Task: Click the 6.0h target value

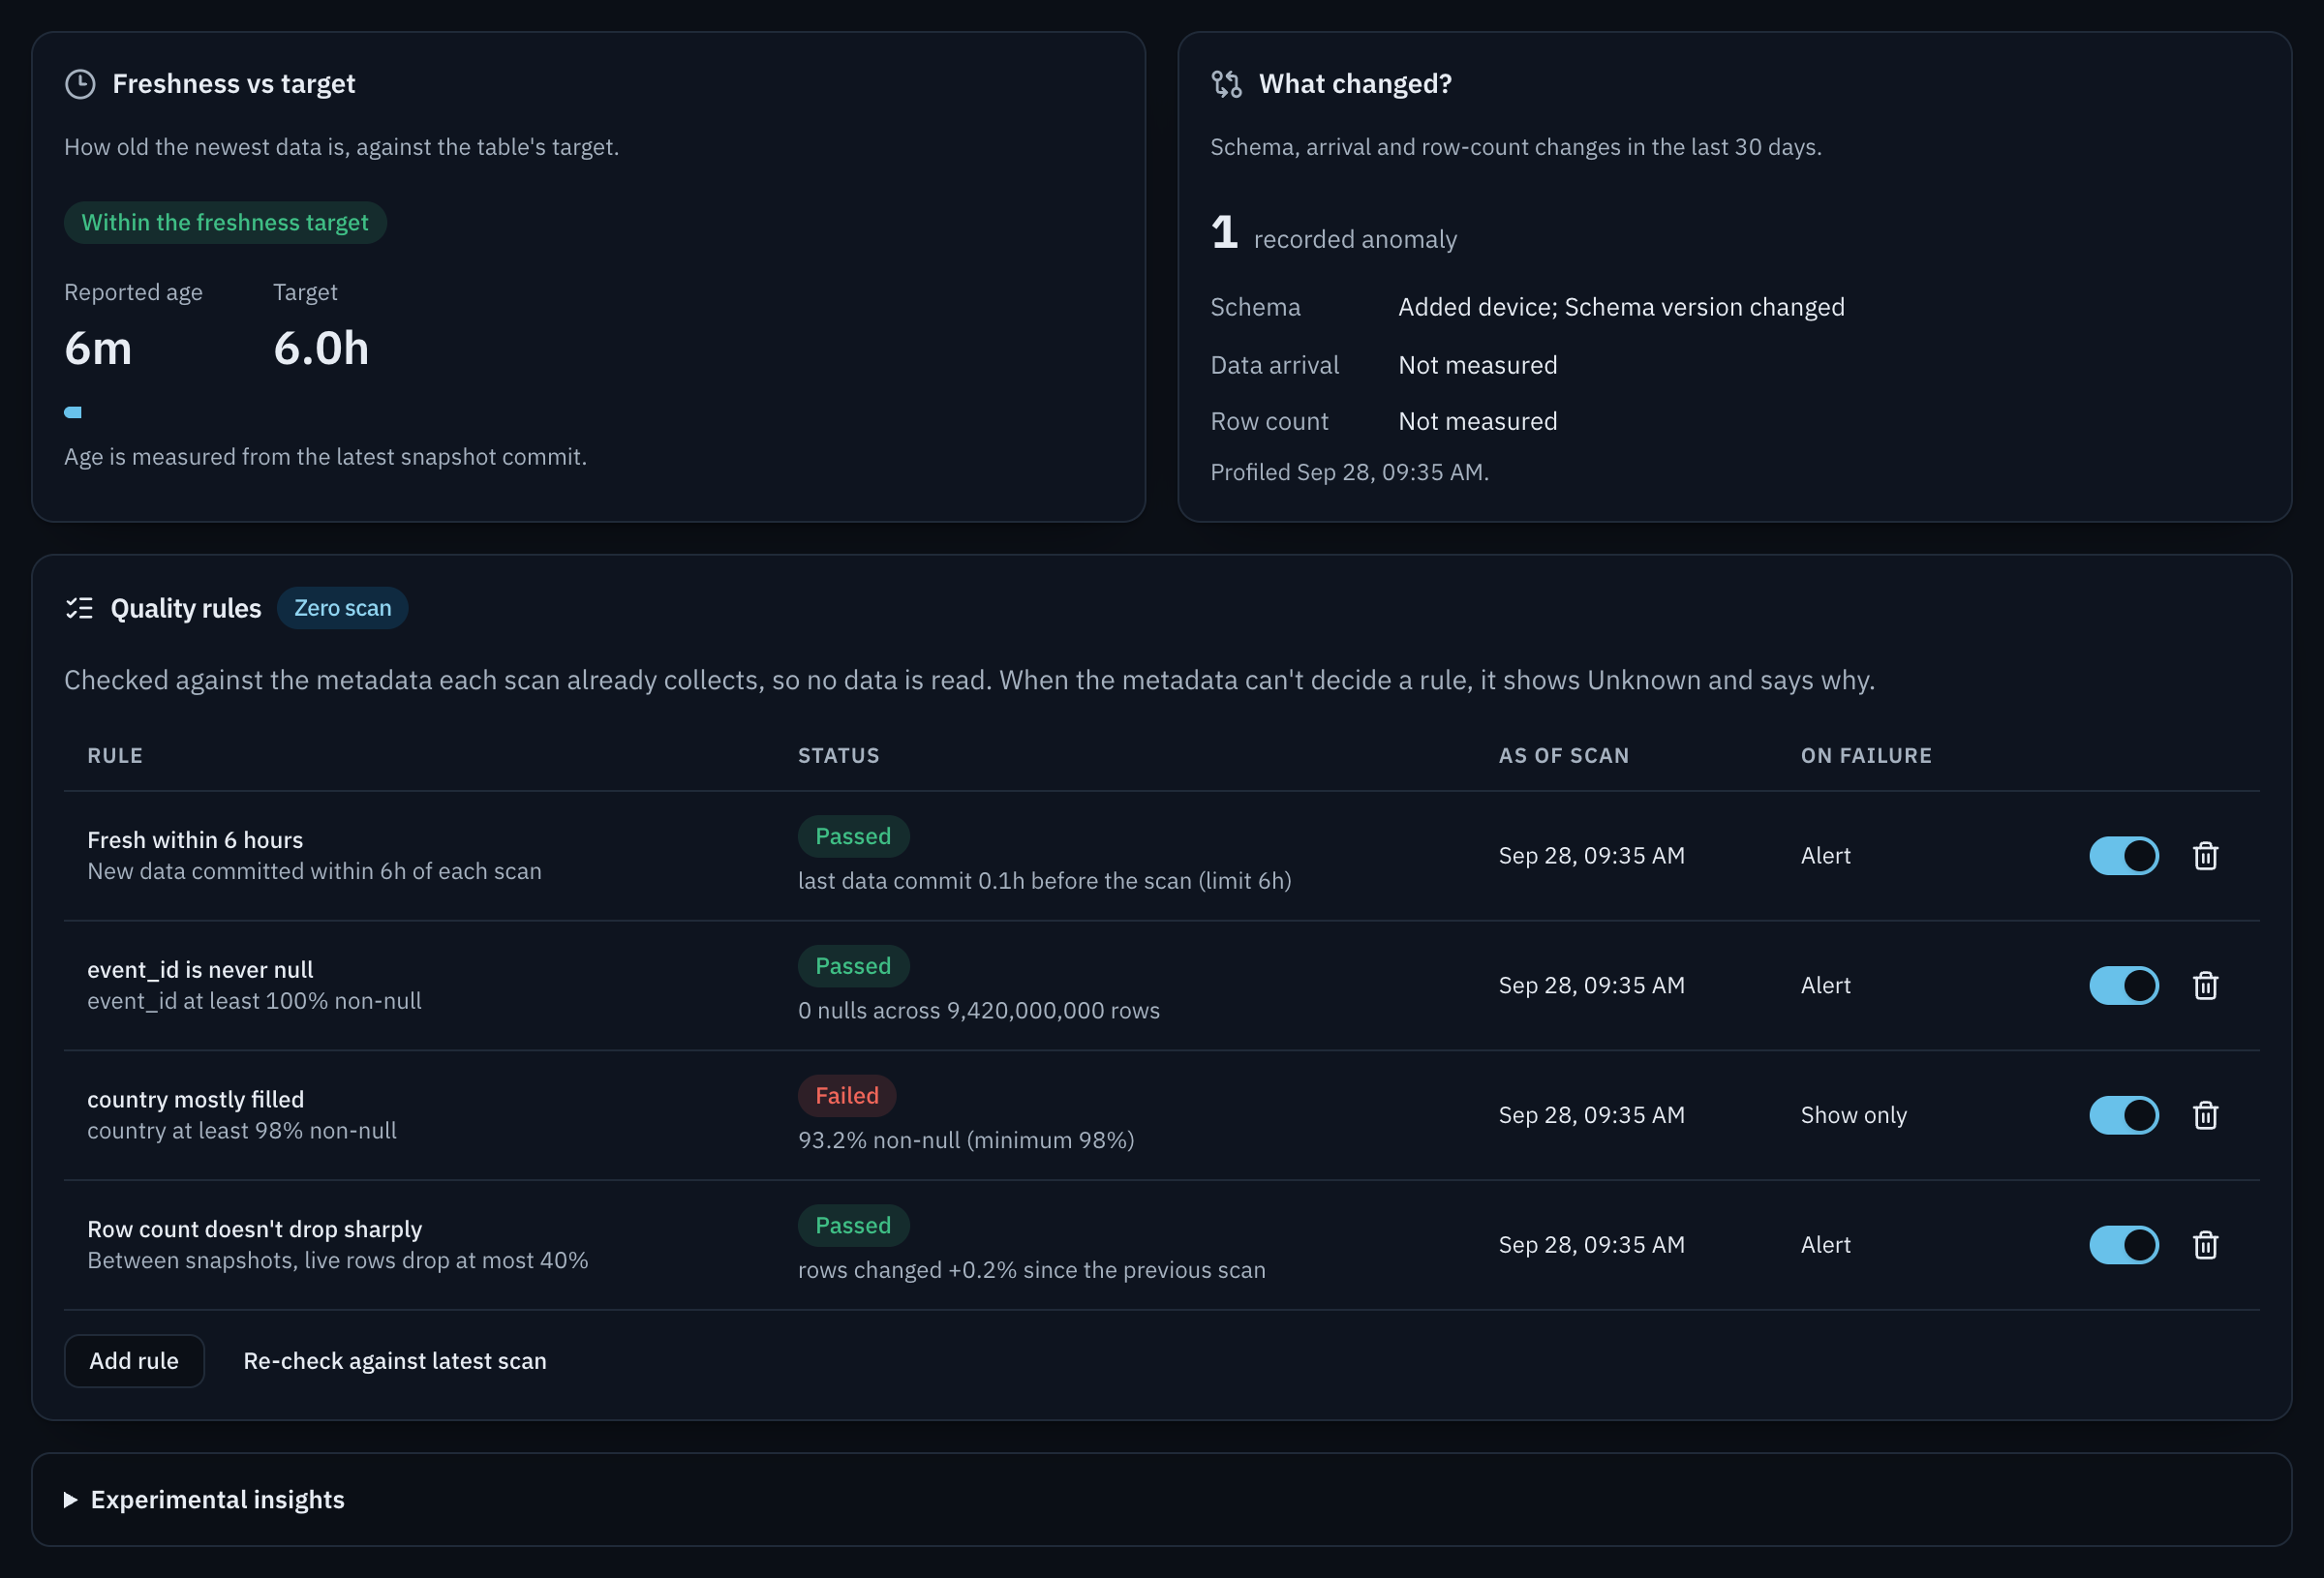Action: pos(321,348)
